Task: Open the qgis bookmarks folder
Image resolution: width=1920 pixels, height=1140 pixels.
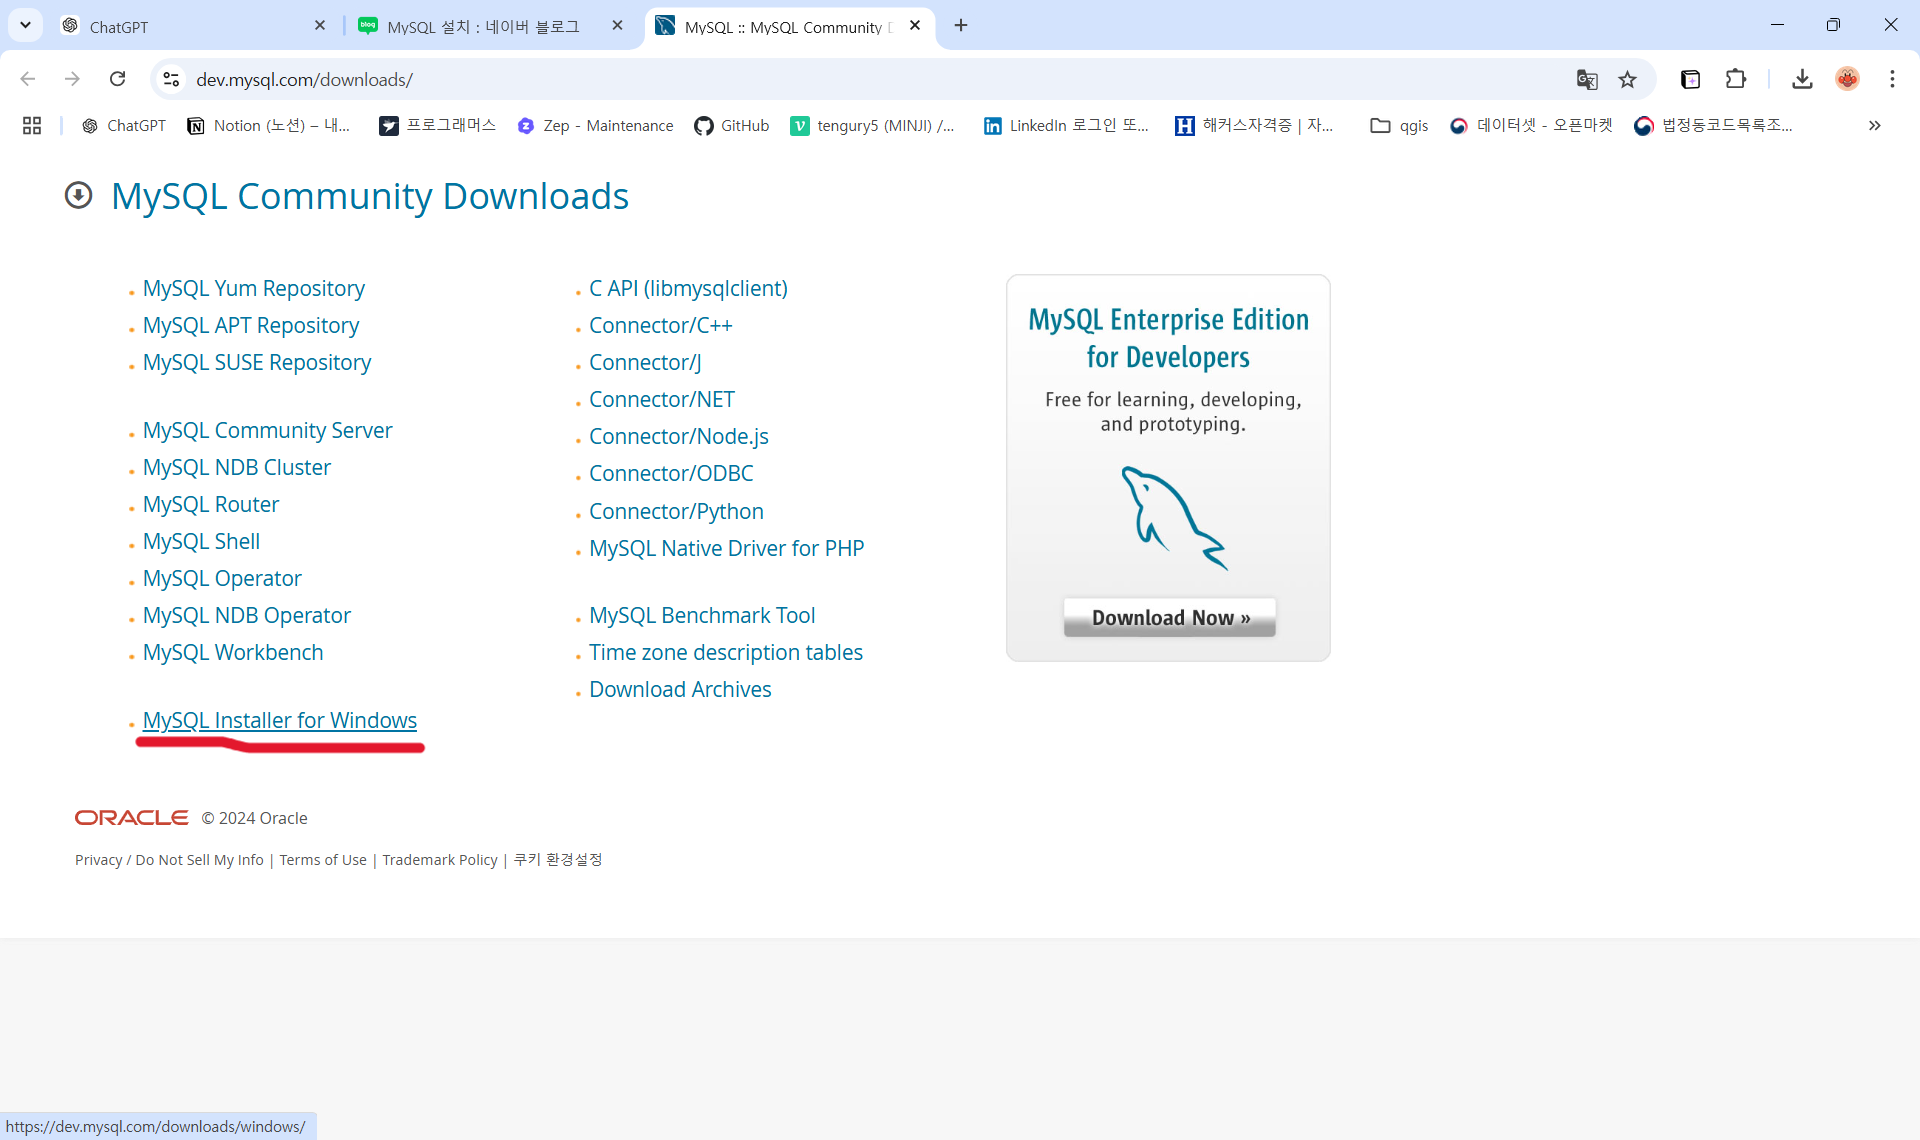Action: coord(1399,125)
